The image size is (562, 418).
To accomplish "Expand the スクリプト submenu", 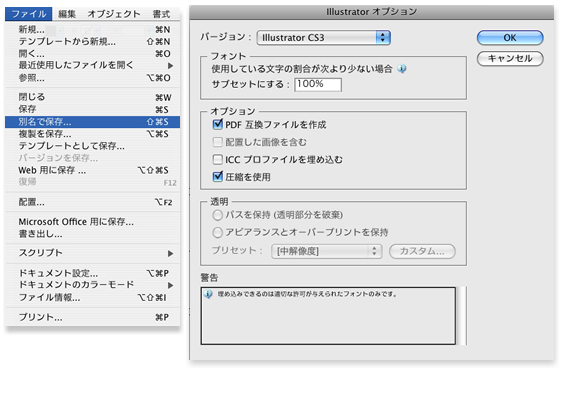I will click(x=92, y=253).
